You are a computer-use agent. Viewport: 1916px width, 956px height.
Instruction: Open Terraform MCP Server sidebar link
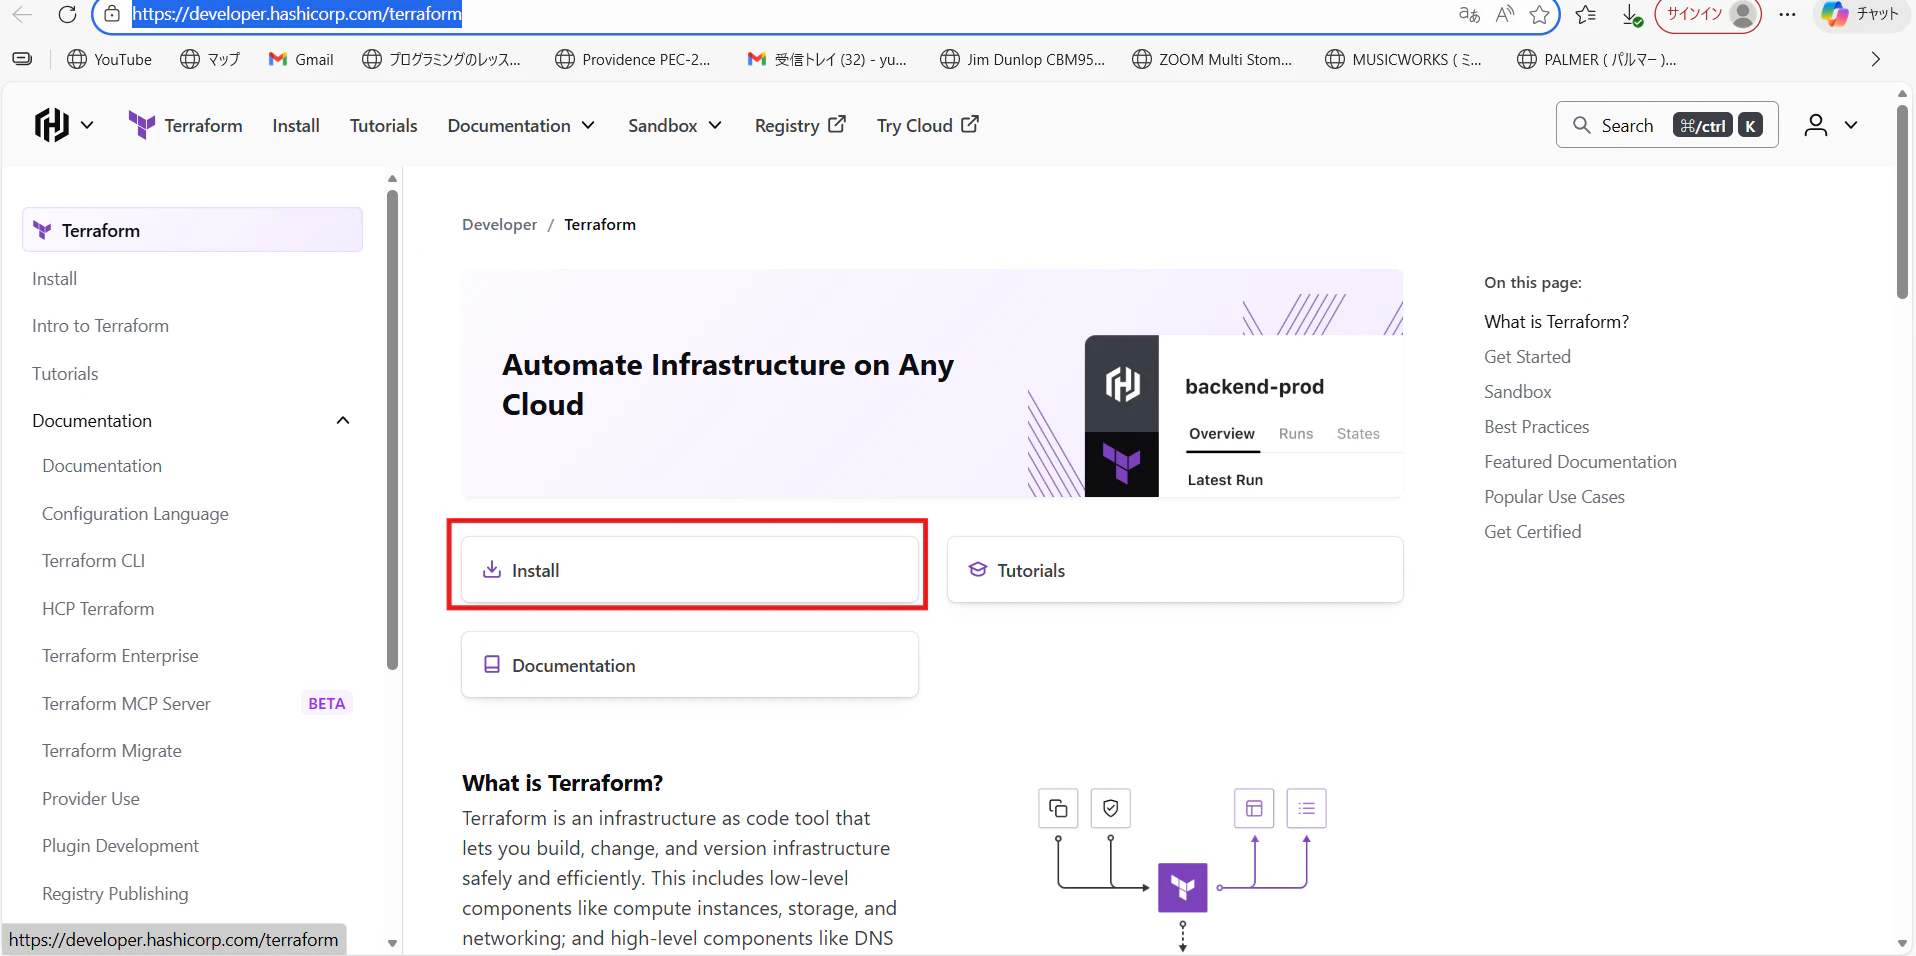[126, 703]
